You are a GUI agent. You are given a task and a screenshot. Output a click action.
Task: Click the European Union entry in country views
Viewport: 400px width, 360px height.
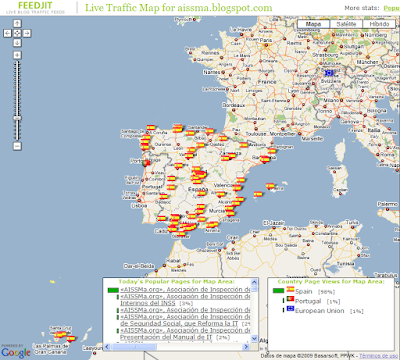pyautogui.click(x=320, y=311)
